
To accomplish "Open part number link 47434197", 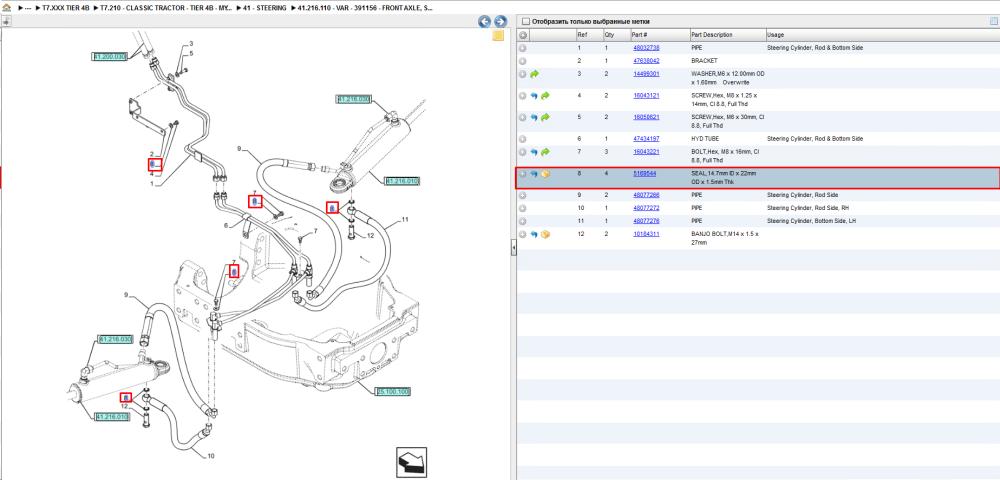I will [x=646, y=139].
